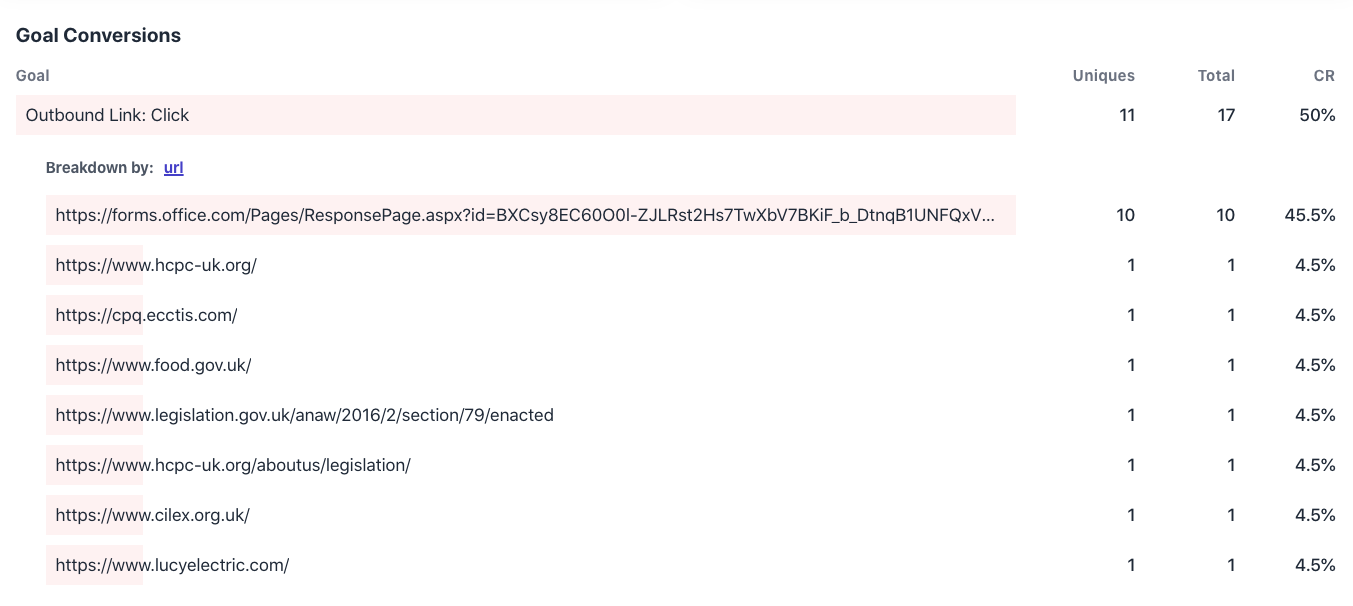The width and height of the screenshot is (1353, 606).
Task: Click the Goal Conversions heading
Action: click(x=98, y=35)
